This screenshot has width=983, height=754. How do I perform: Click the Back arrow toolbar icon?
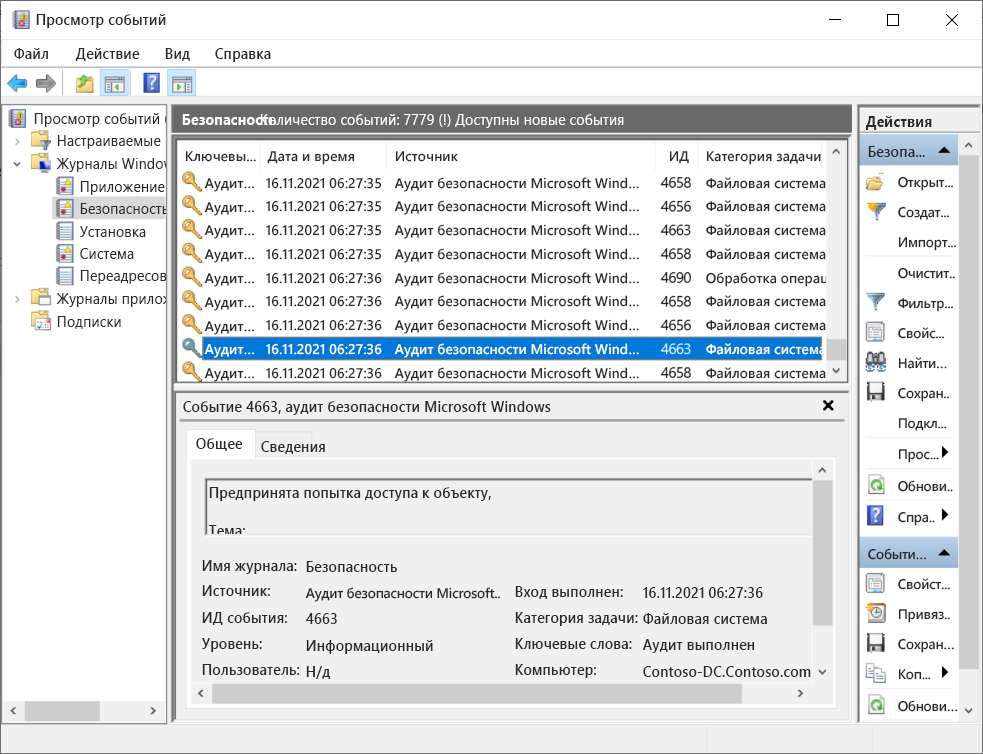pos(18,83)
